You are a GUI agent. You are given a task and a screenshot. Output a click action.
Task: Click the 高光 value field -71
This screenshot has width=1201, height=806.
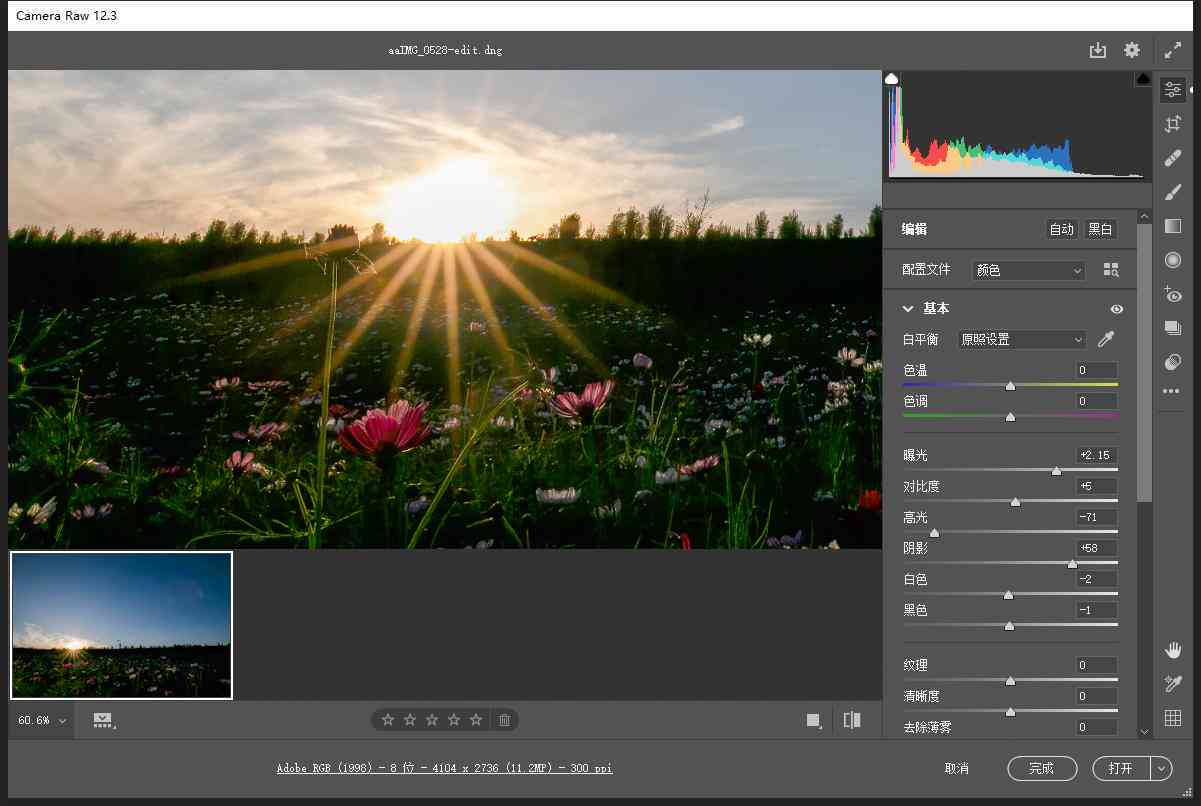pos(1097,517)
